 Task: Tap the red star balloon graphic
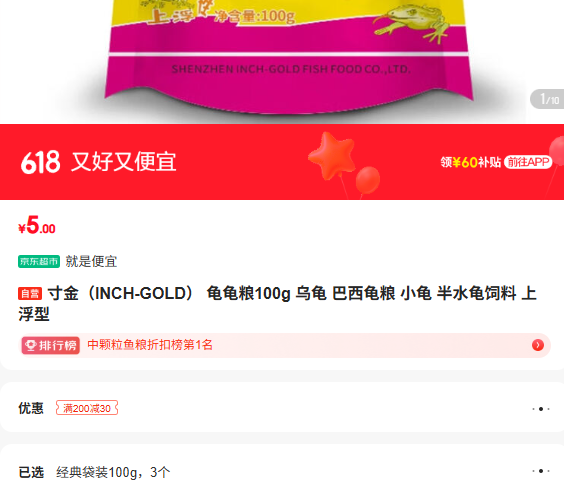[x=332, y=155]
